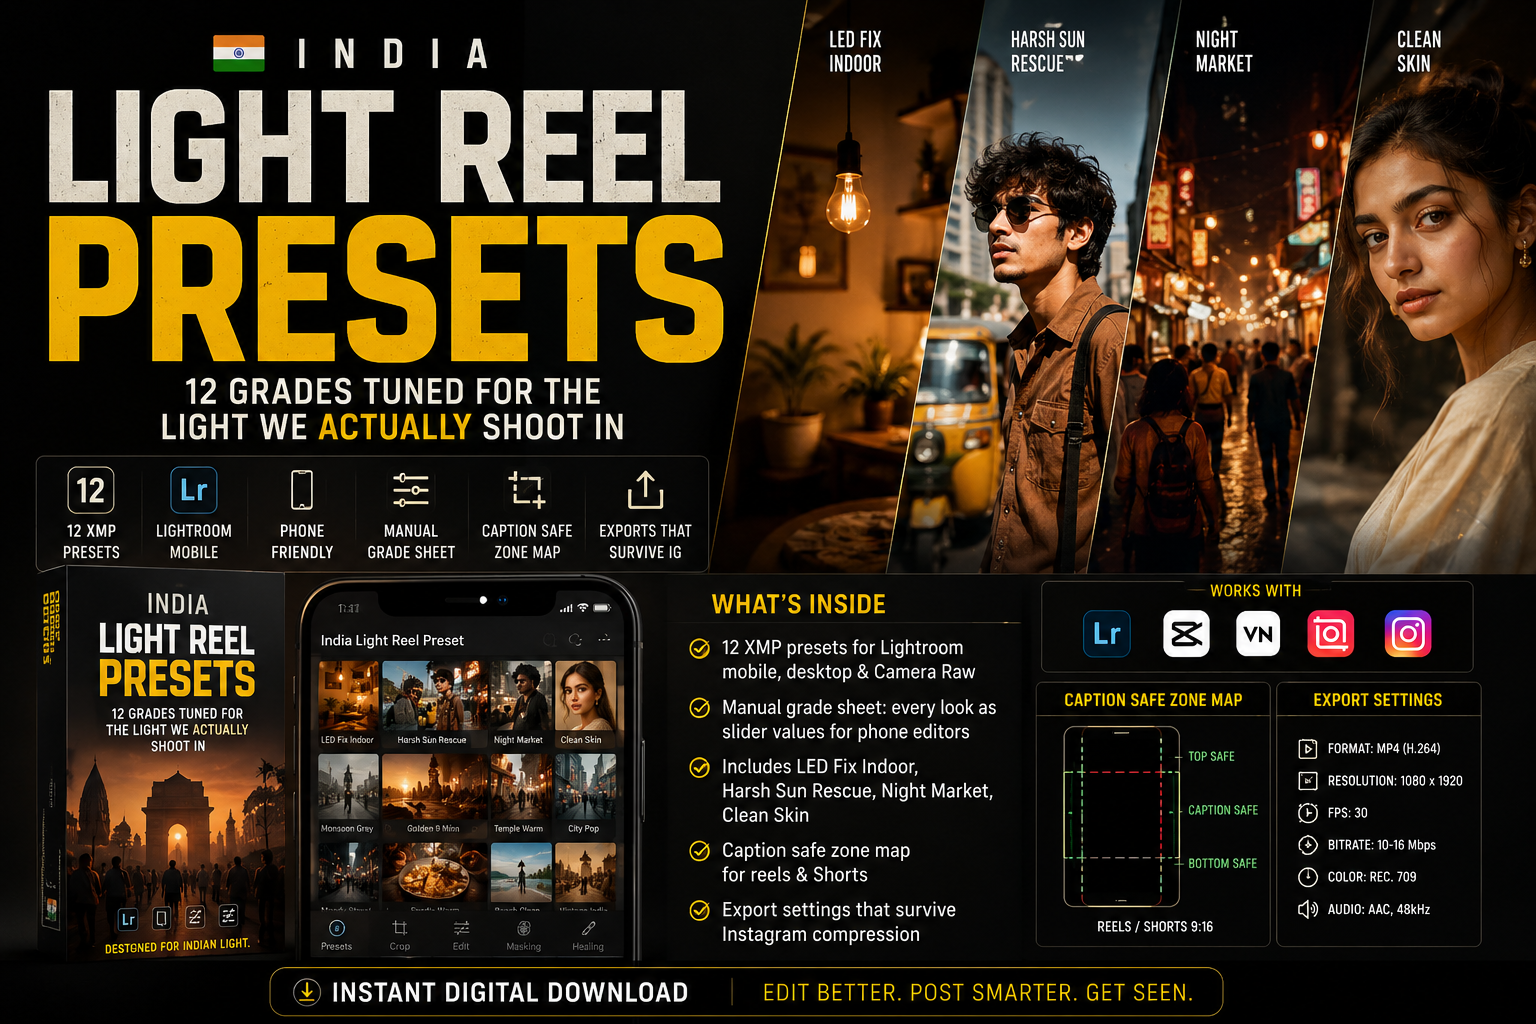Click the 'REELS / SHORTS 9:16' caption
The image size is (1536, 1024).
(1155, 927)
